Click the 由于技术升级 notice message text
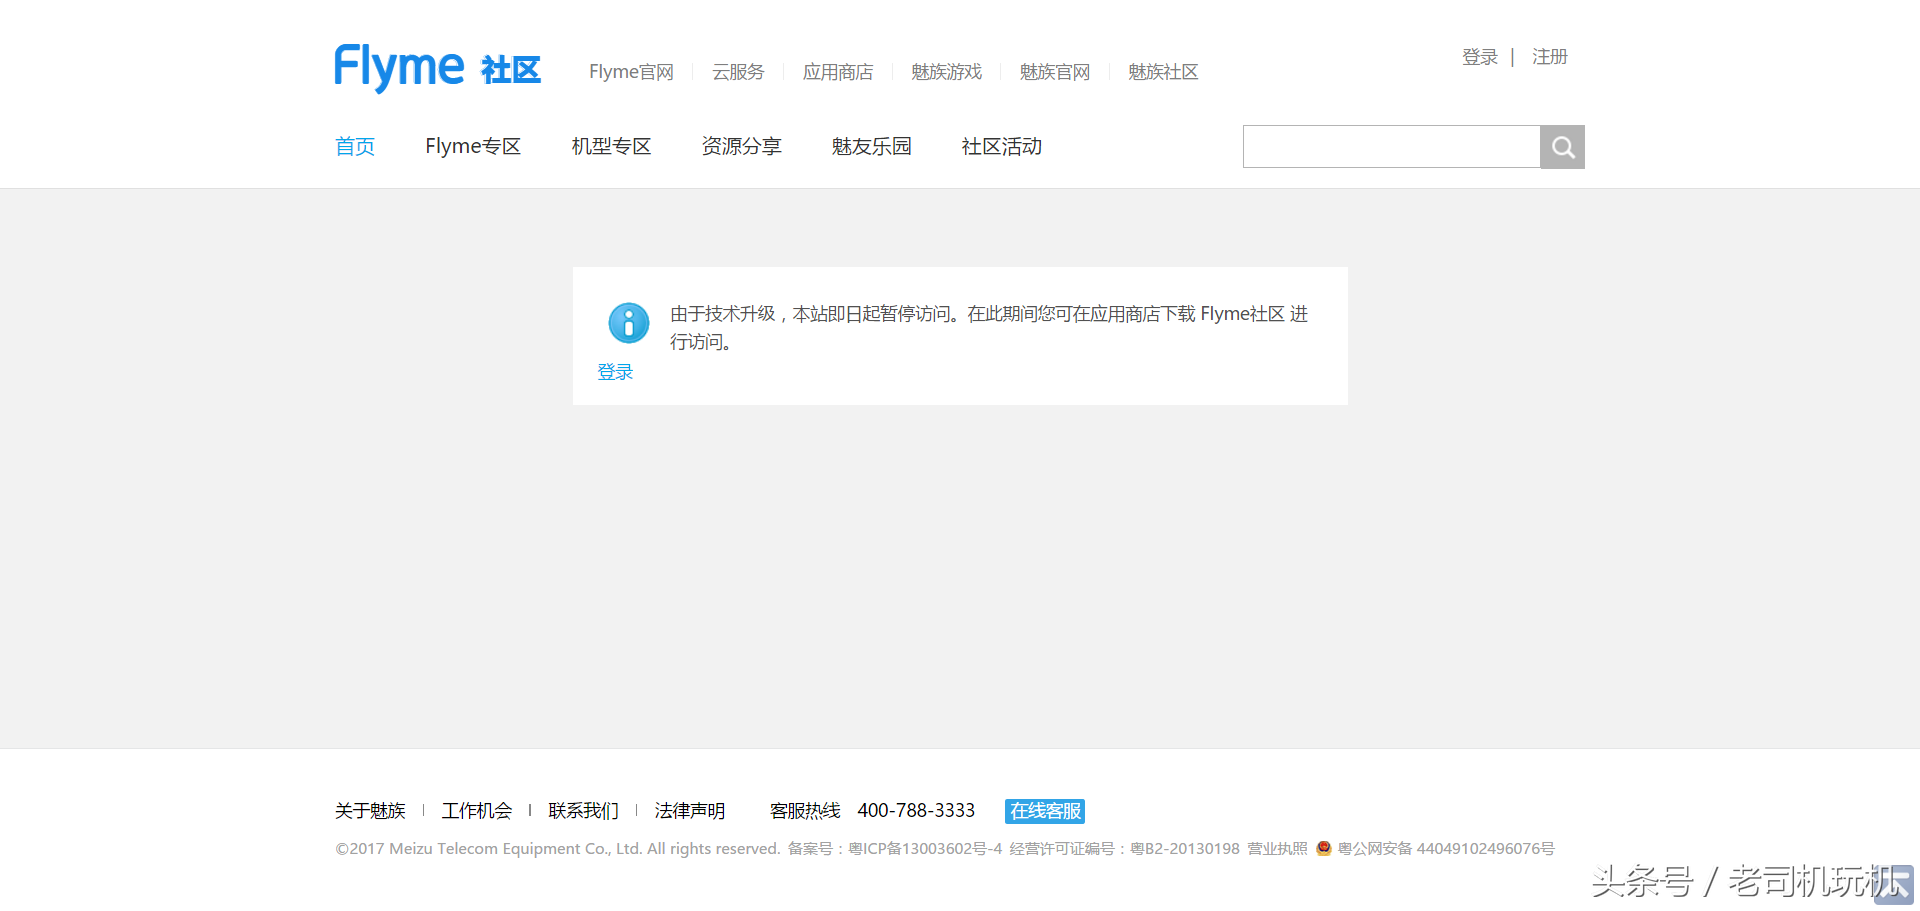The height and width of the screenshot is (911, 1920). point(989,328)
